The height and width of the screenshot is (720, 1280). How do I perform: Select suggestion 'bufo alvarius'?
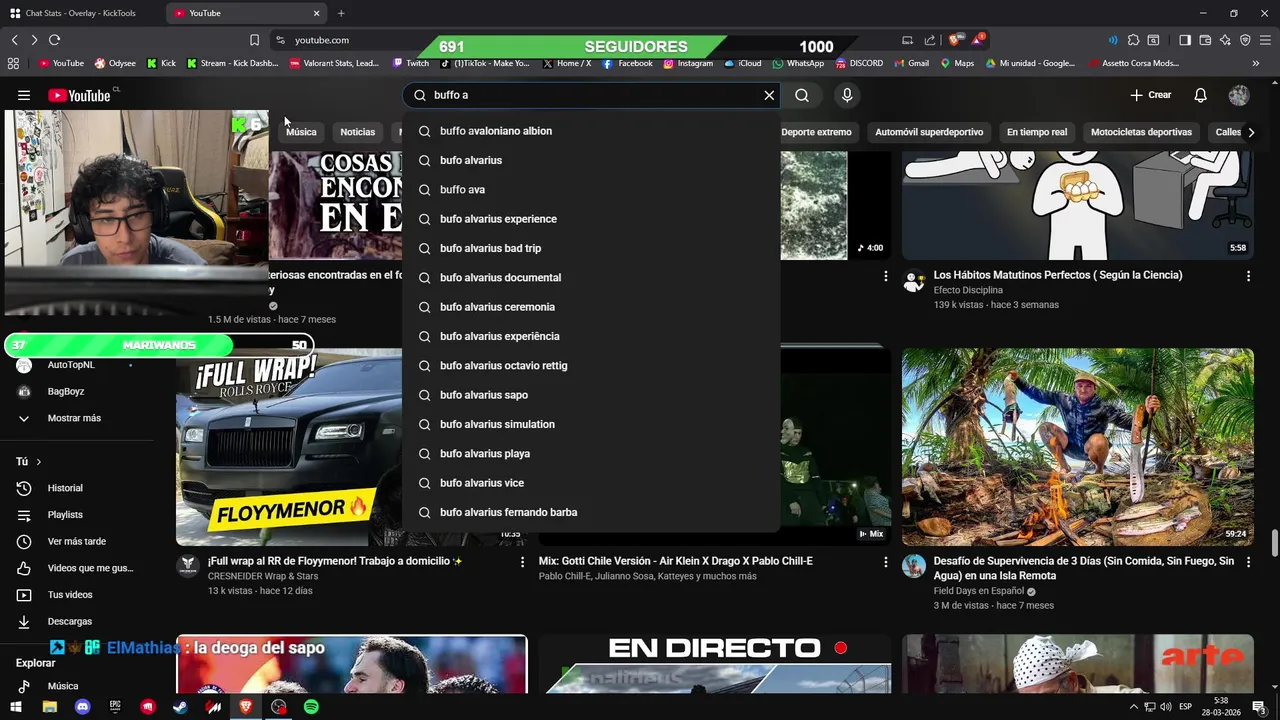coord(591,160)
